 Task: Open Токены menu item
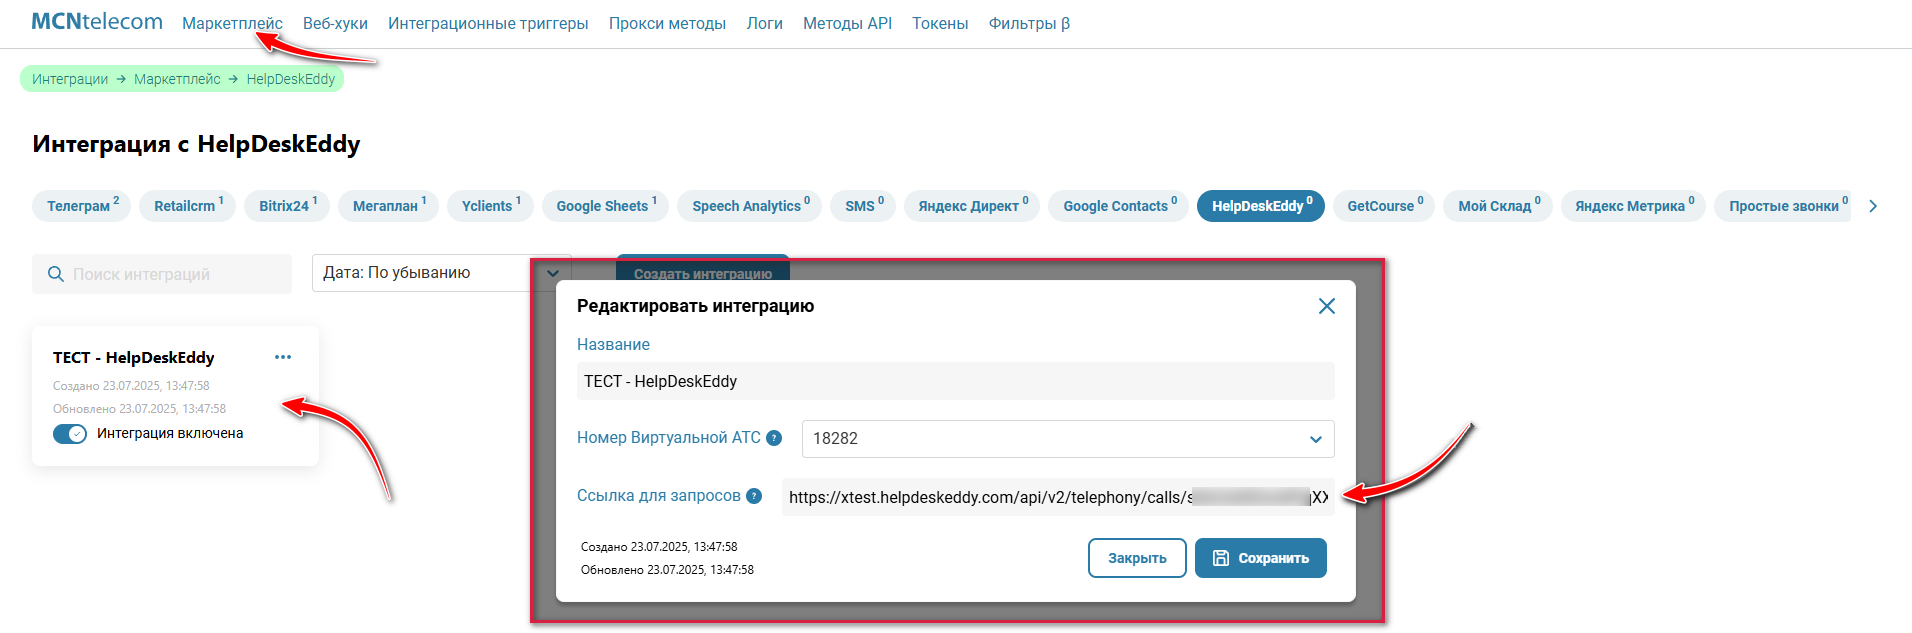point(940,23)
